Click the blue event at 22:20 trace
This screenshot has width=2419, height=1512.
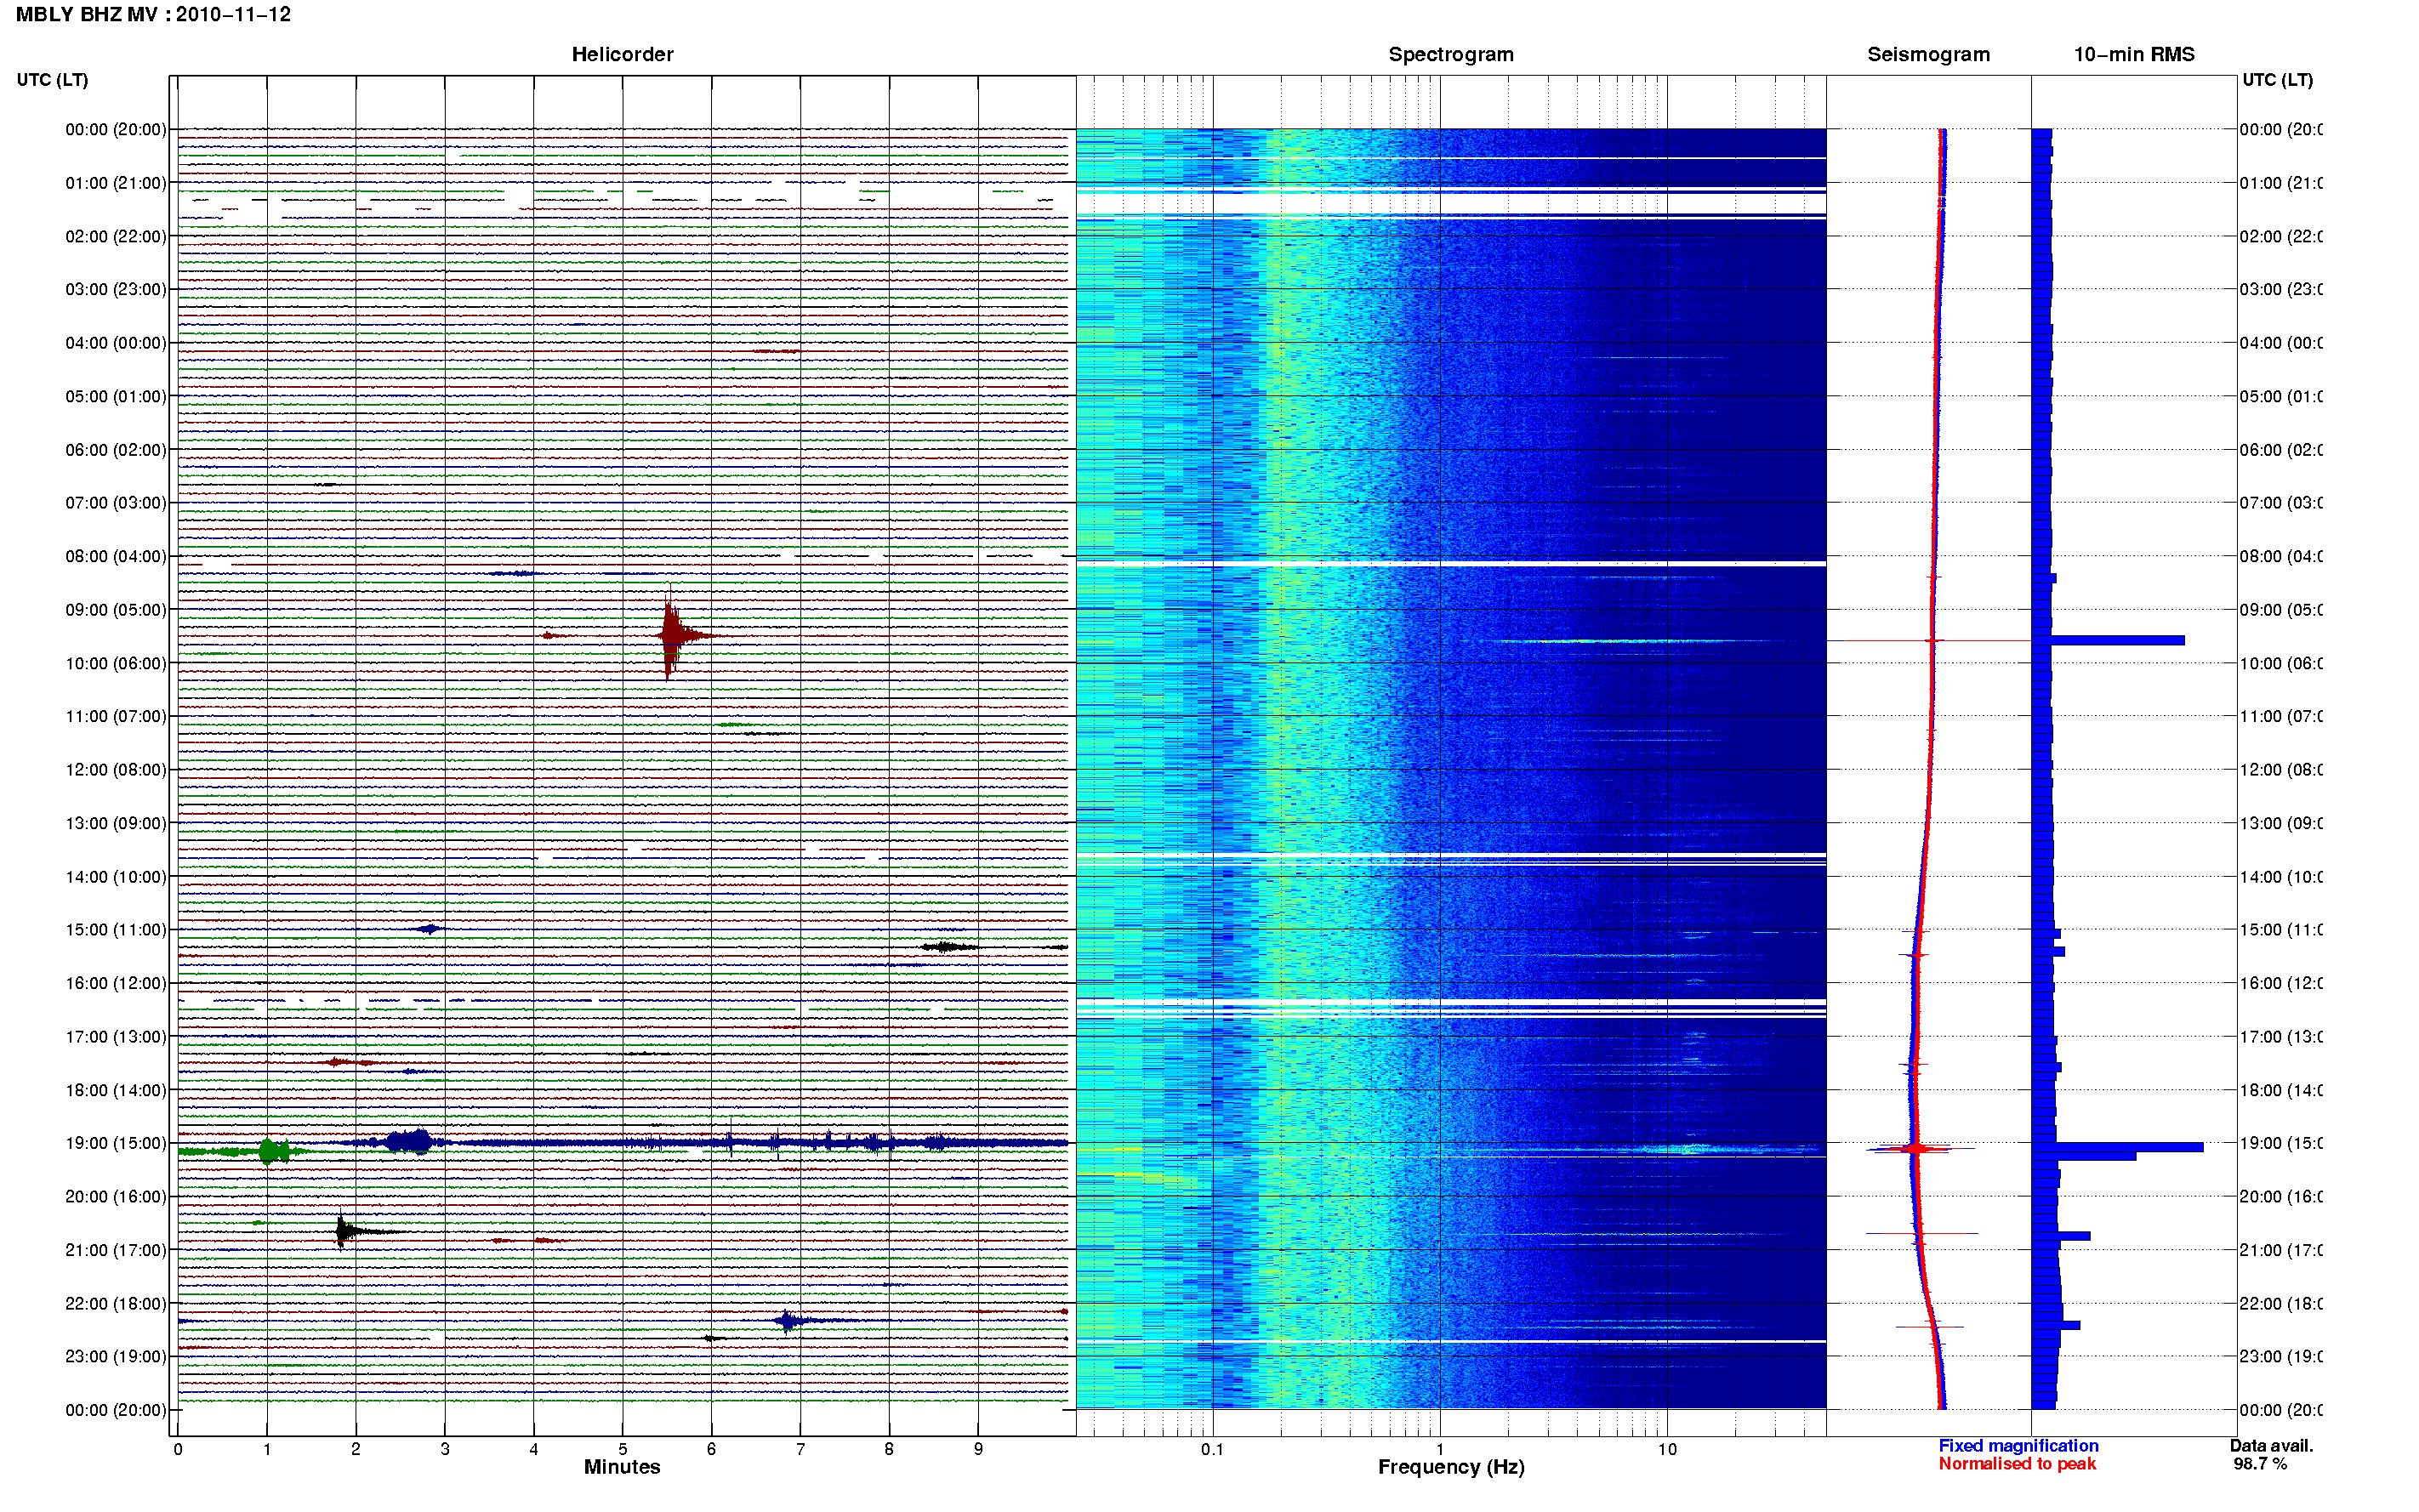coord(789,1321)
